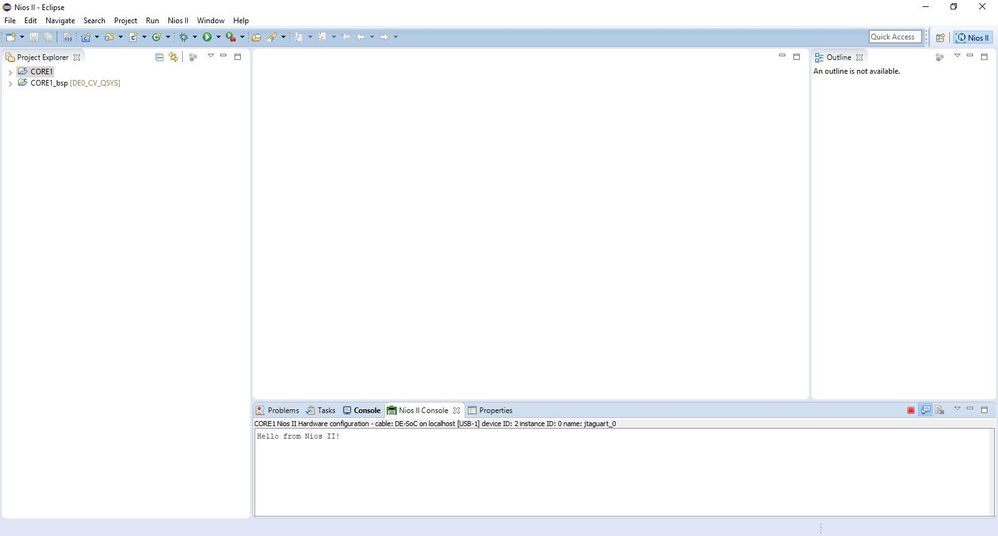This screenshot has width=998, height=536.
Task: Expand the CORE1_bsp project tree node
Action: (10, 83)
